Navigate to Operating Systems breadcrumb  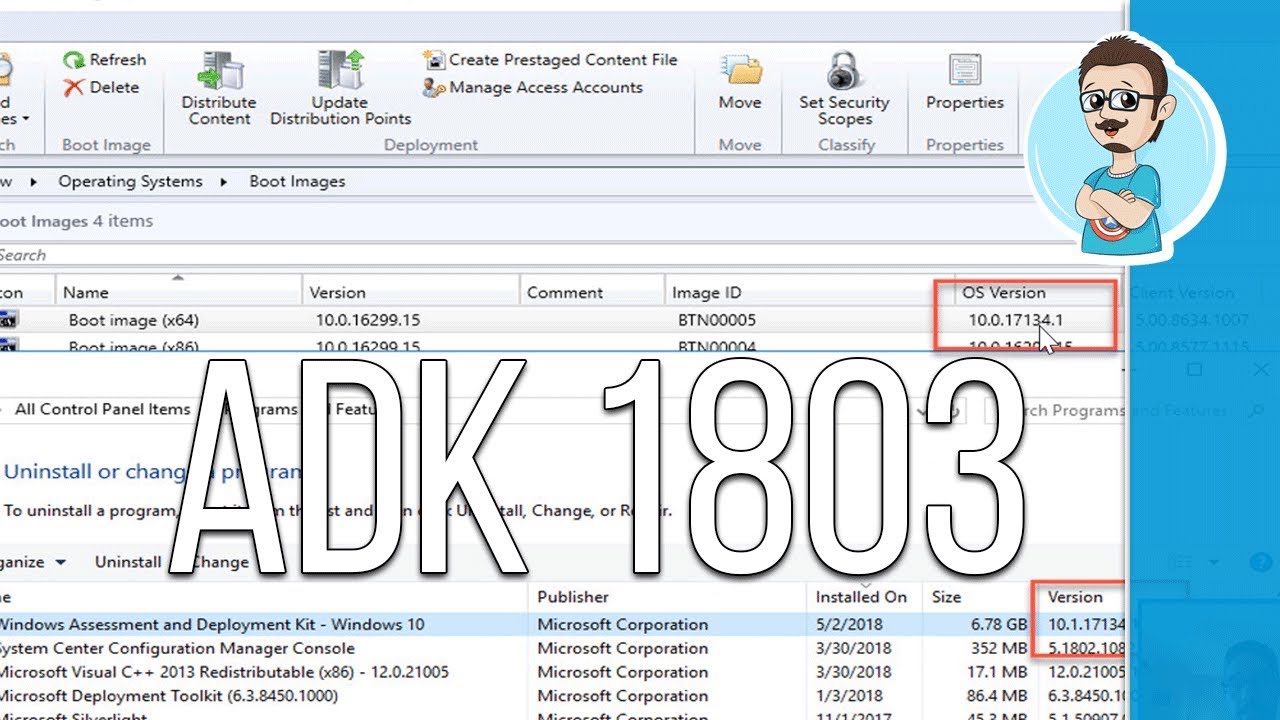pyautogui.click(x=130, y=181)
